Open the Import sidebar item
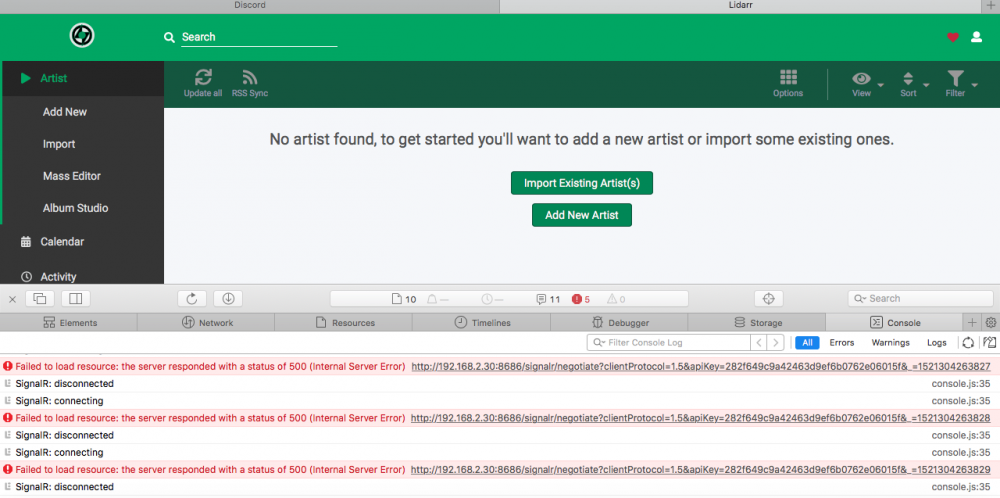This screenshot has width=1000, height=498. [x=82, y=144]
